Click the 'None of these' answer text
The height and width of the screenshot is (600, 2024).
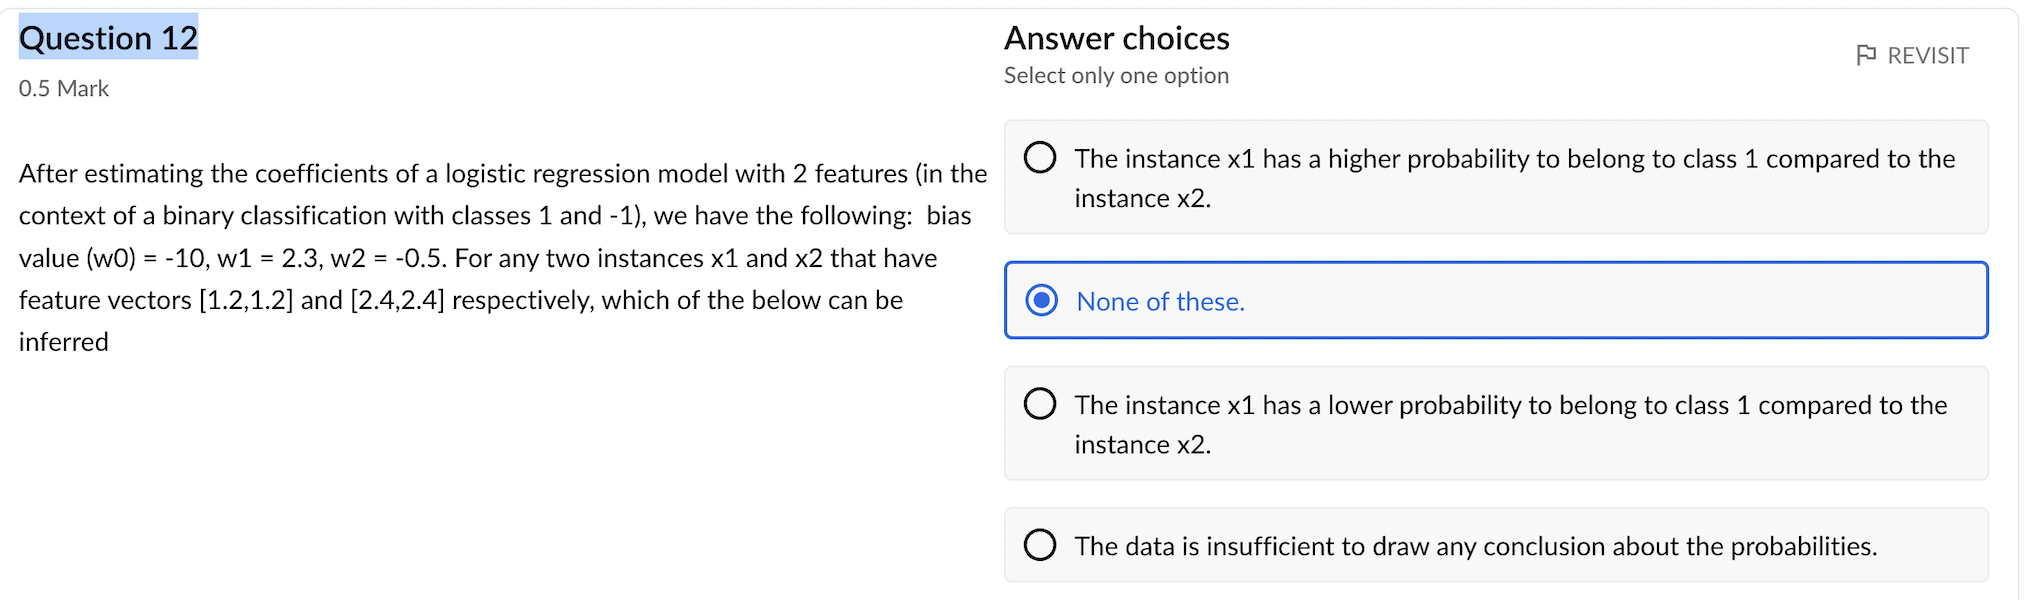(1159, 301)
